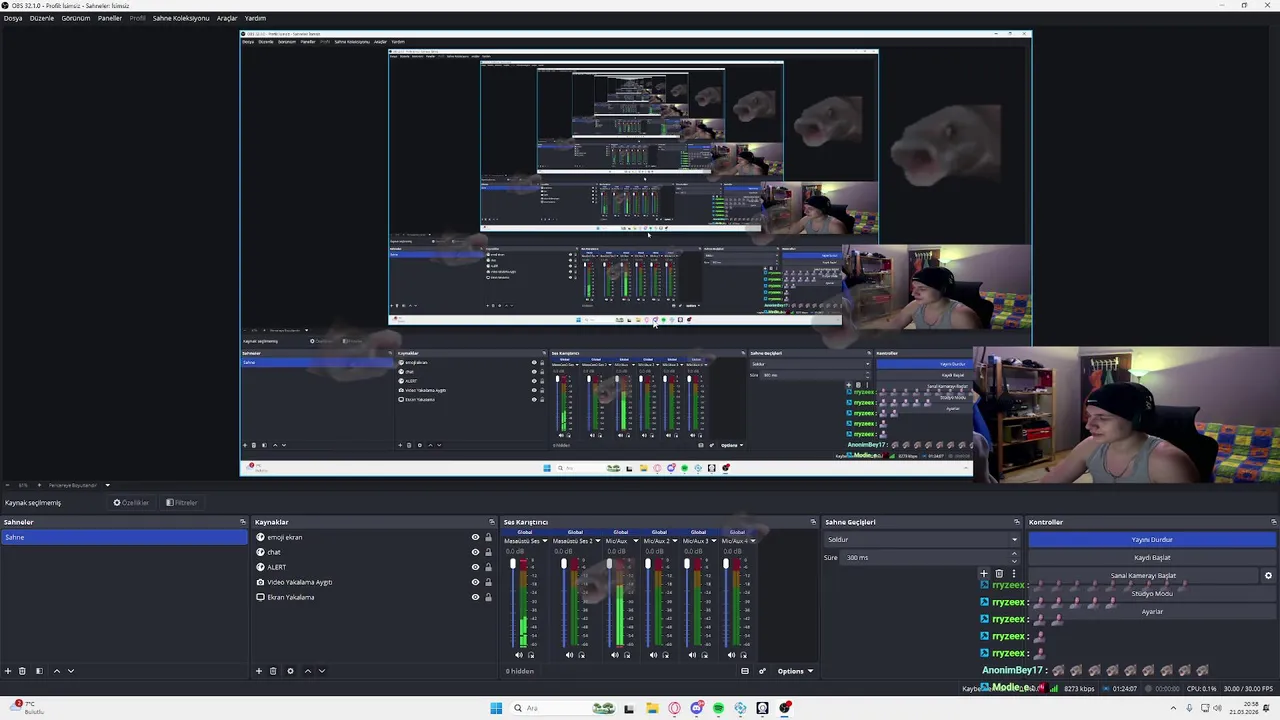This screenshot has height=720, width=1280.
Task: Pop out the Ses Karıştırıcı dock
Action: click(813, 522)
